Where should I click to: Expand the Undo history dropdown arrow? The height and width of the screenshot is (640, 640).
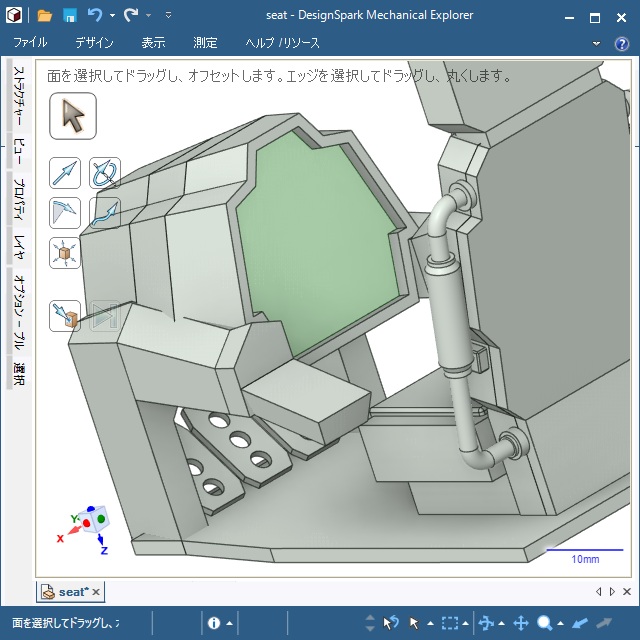(x=112, y=16)
